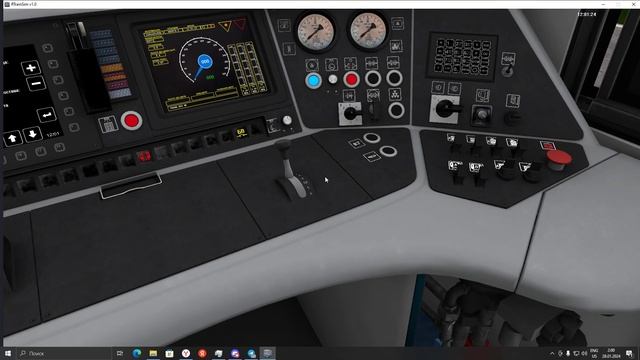Tap the down arrow key on left keypad
This screenshot has width=640, height=360.
tap(33, 134)
